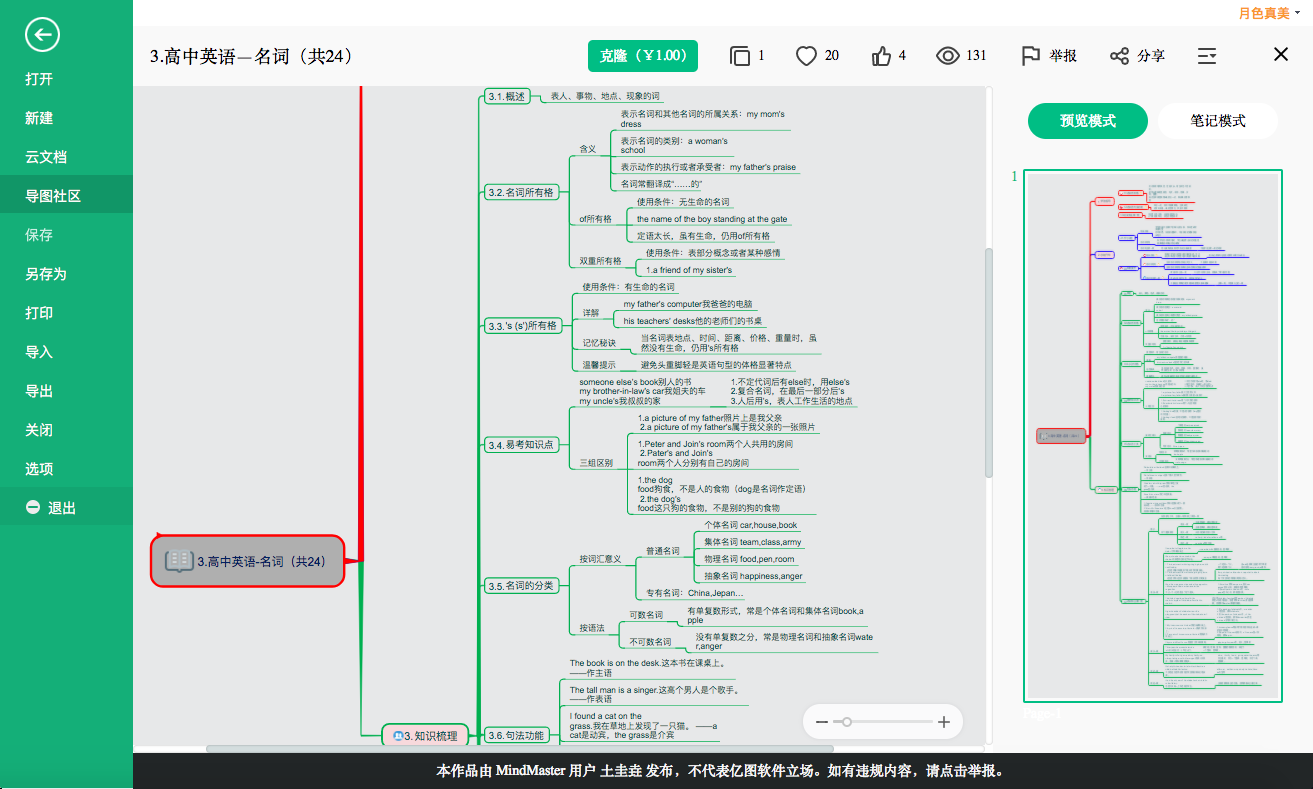Select the 3.1.概述 node
This screenshot has height=789, width=1313.
(508, 96)
